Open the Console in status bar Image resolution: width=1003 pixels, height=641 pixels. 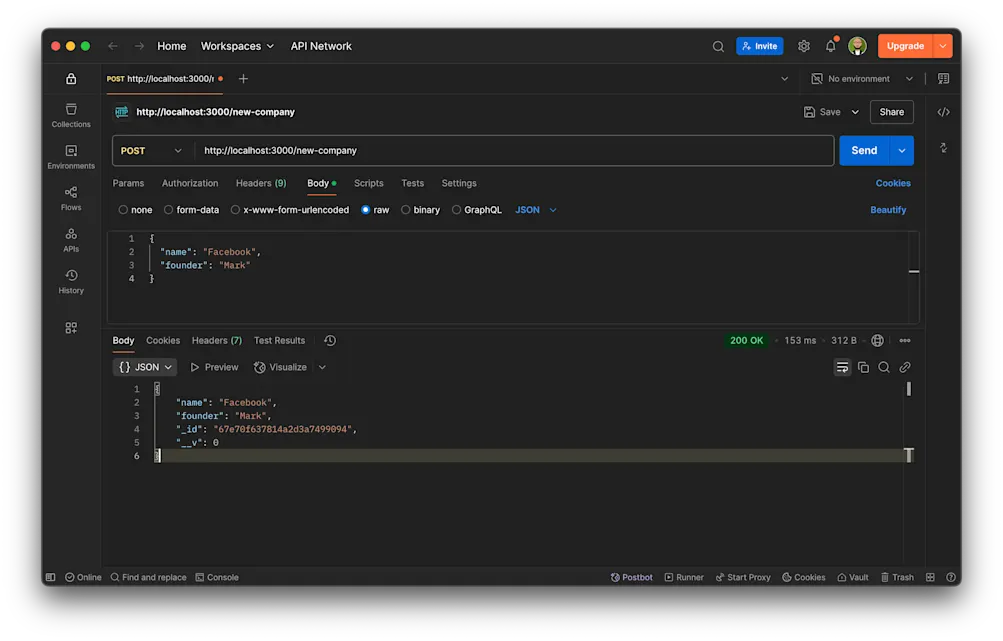pyautogui.click(x=217, y=577)
